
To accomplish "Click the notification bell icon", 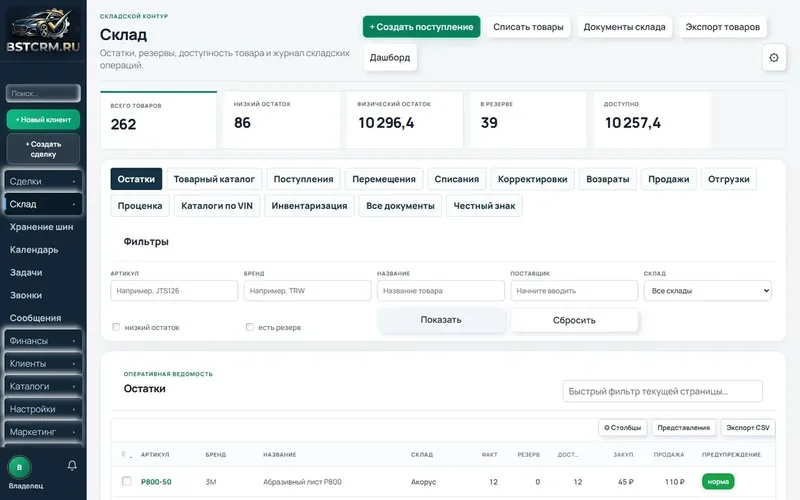I will 72,465.
